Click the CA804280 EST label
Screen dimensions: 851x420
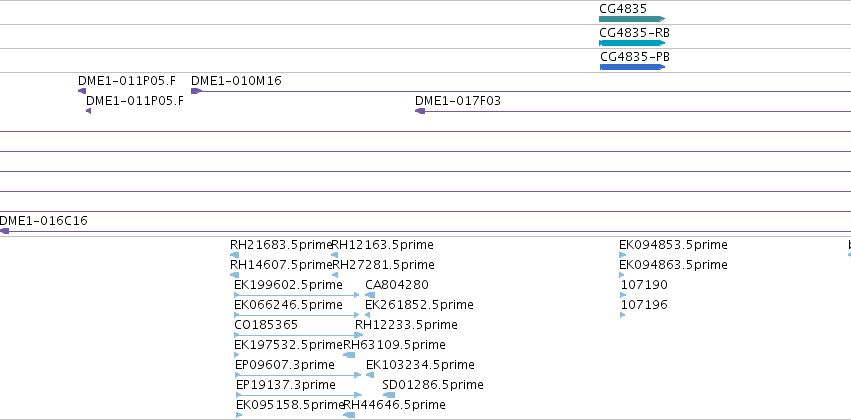click(397, 285)
